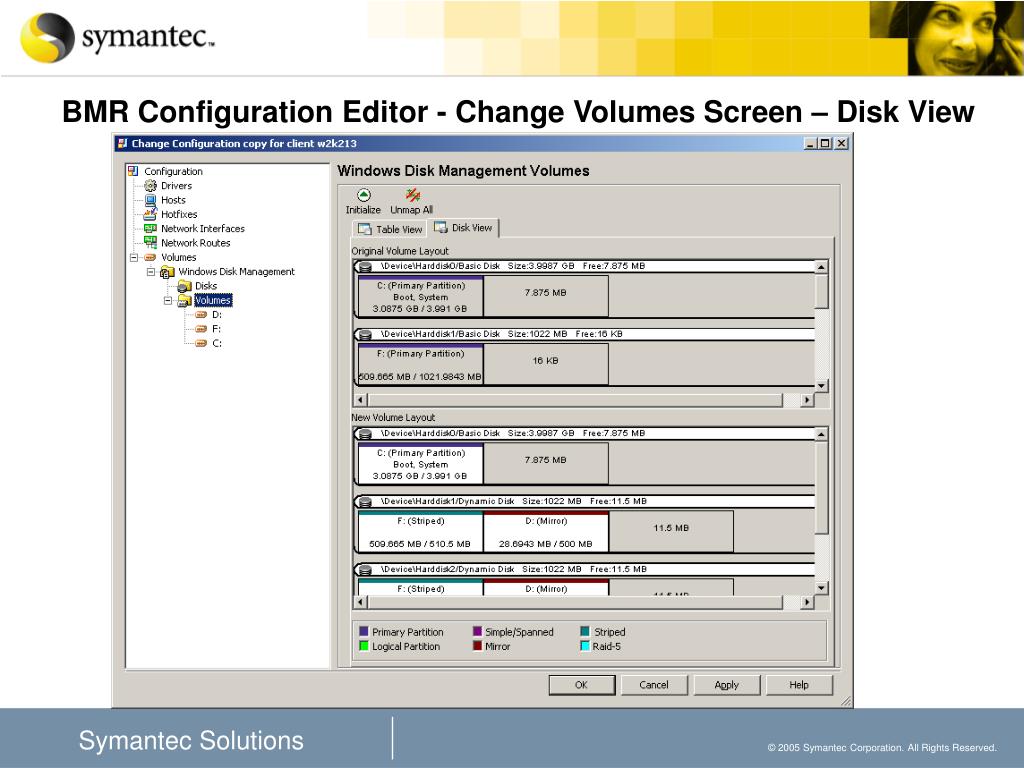Click the Initialize toolbar icon
Image resolution: width=1024 pixels, height=768 pixels.
coord(364,195)
